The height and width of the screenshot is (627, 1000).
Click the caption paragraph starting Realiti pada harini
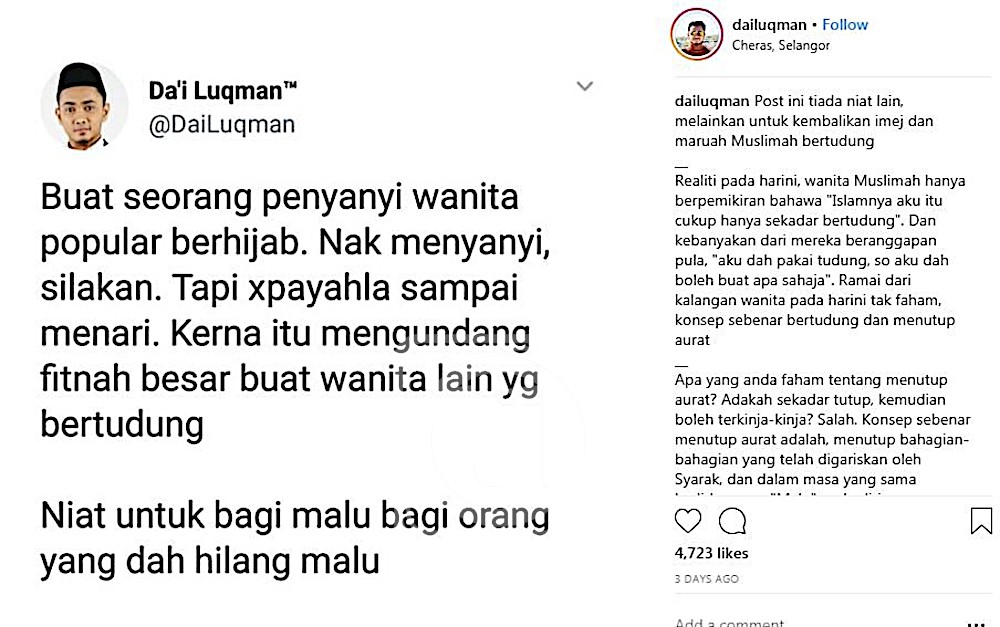(820, 260)
